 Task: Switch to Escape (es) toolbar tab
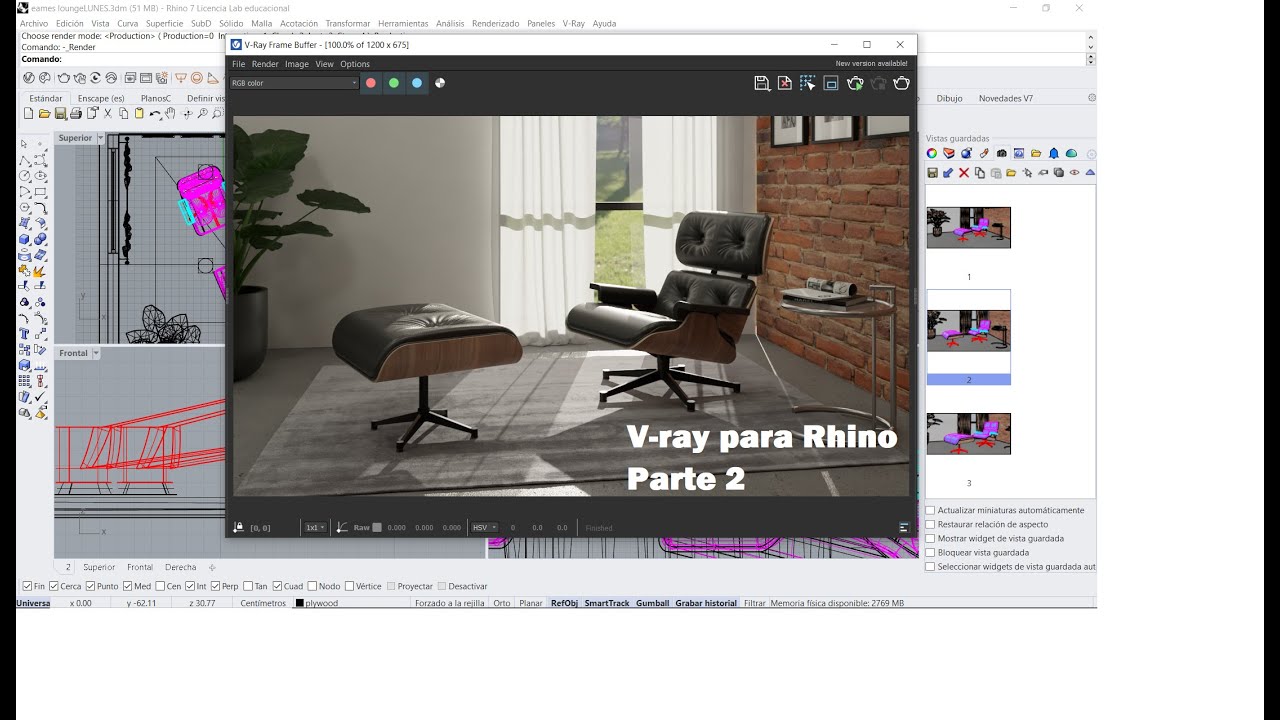point(101,98)
